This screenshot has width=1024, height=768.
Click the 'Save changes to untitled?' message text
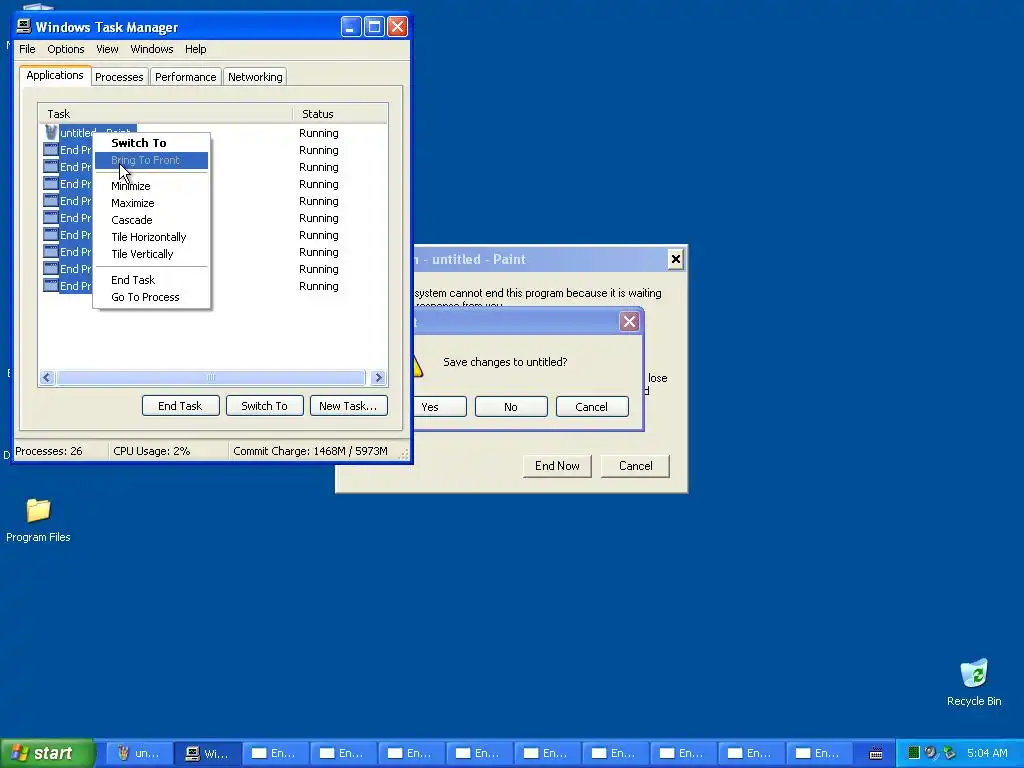click(x=505, y=362)
